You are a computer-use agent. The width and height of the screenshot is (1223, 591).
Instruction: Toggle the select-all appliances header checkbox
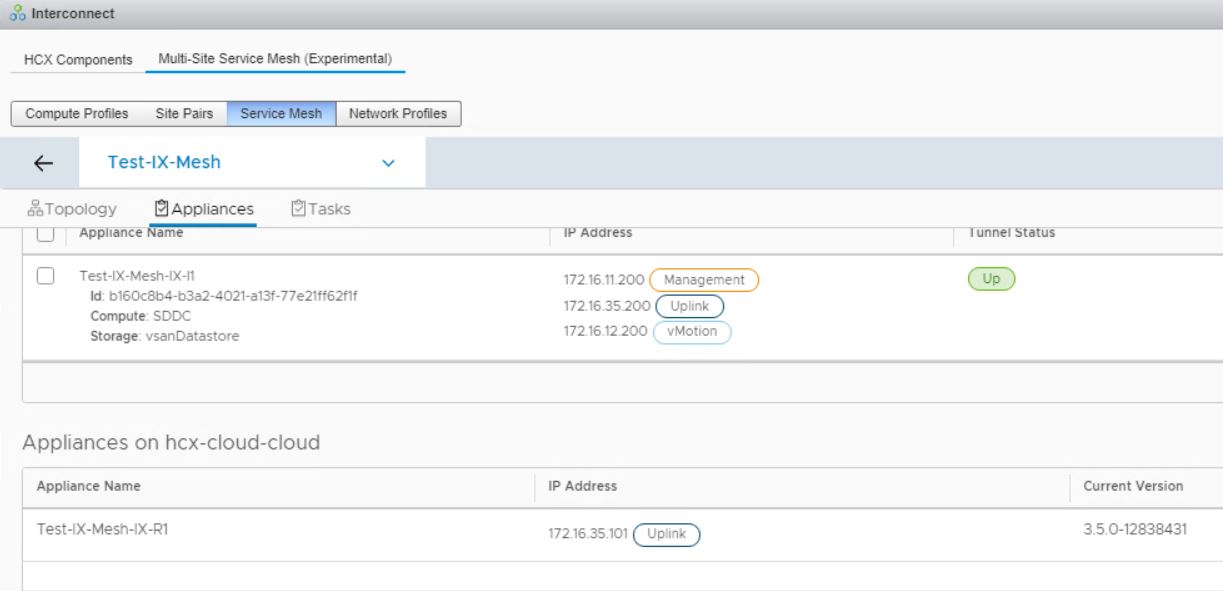pyautogui.click(x=45, y=234)
